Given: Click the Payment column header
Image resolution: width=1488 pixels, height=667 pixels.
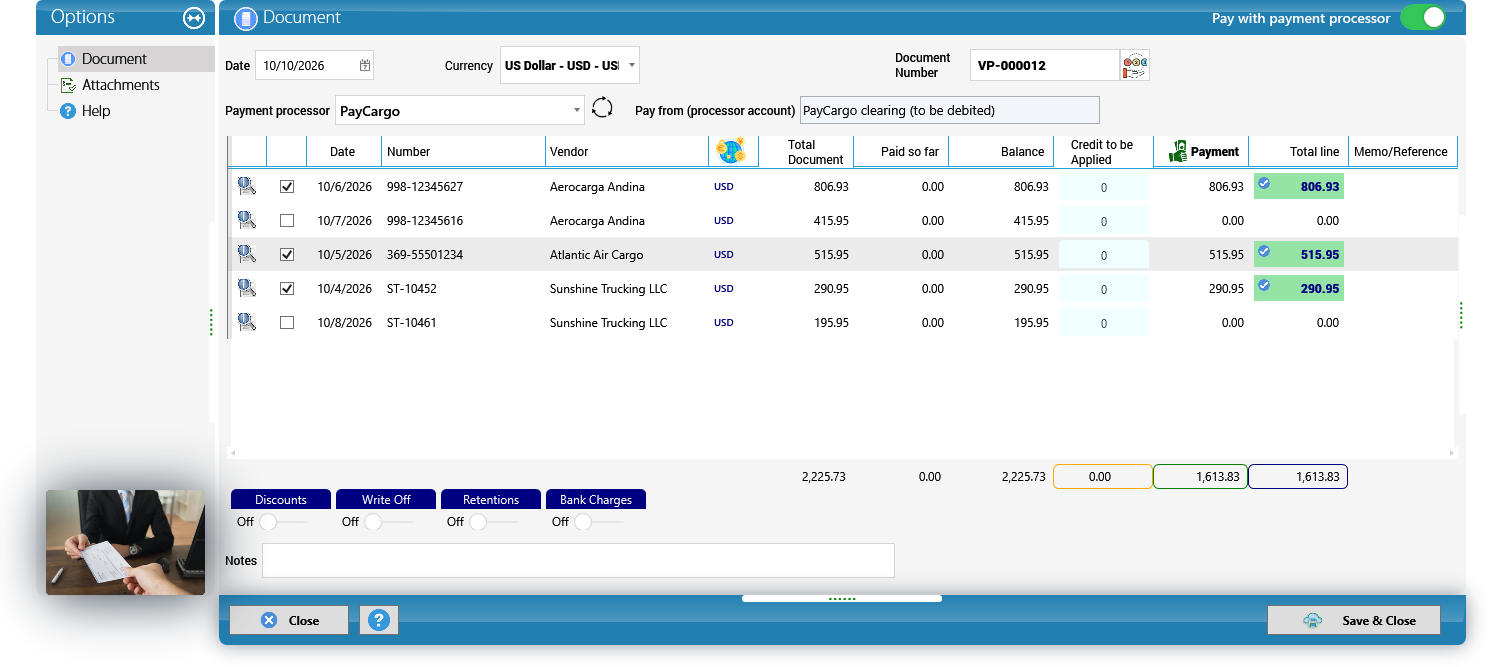Looking at the screenshot, I should coord(1203,152).
